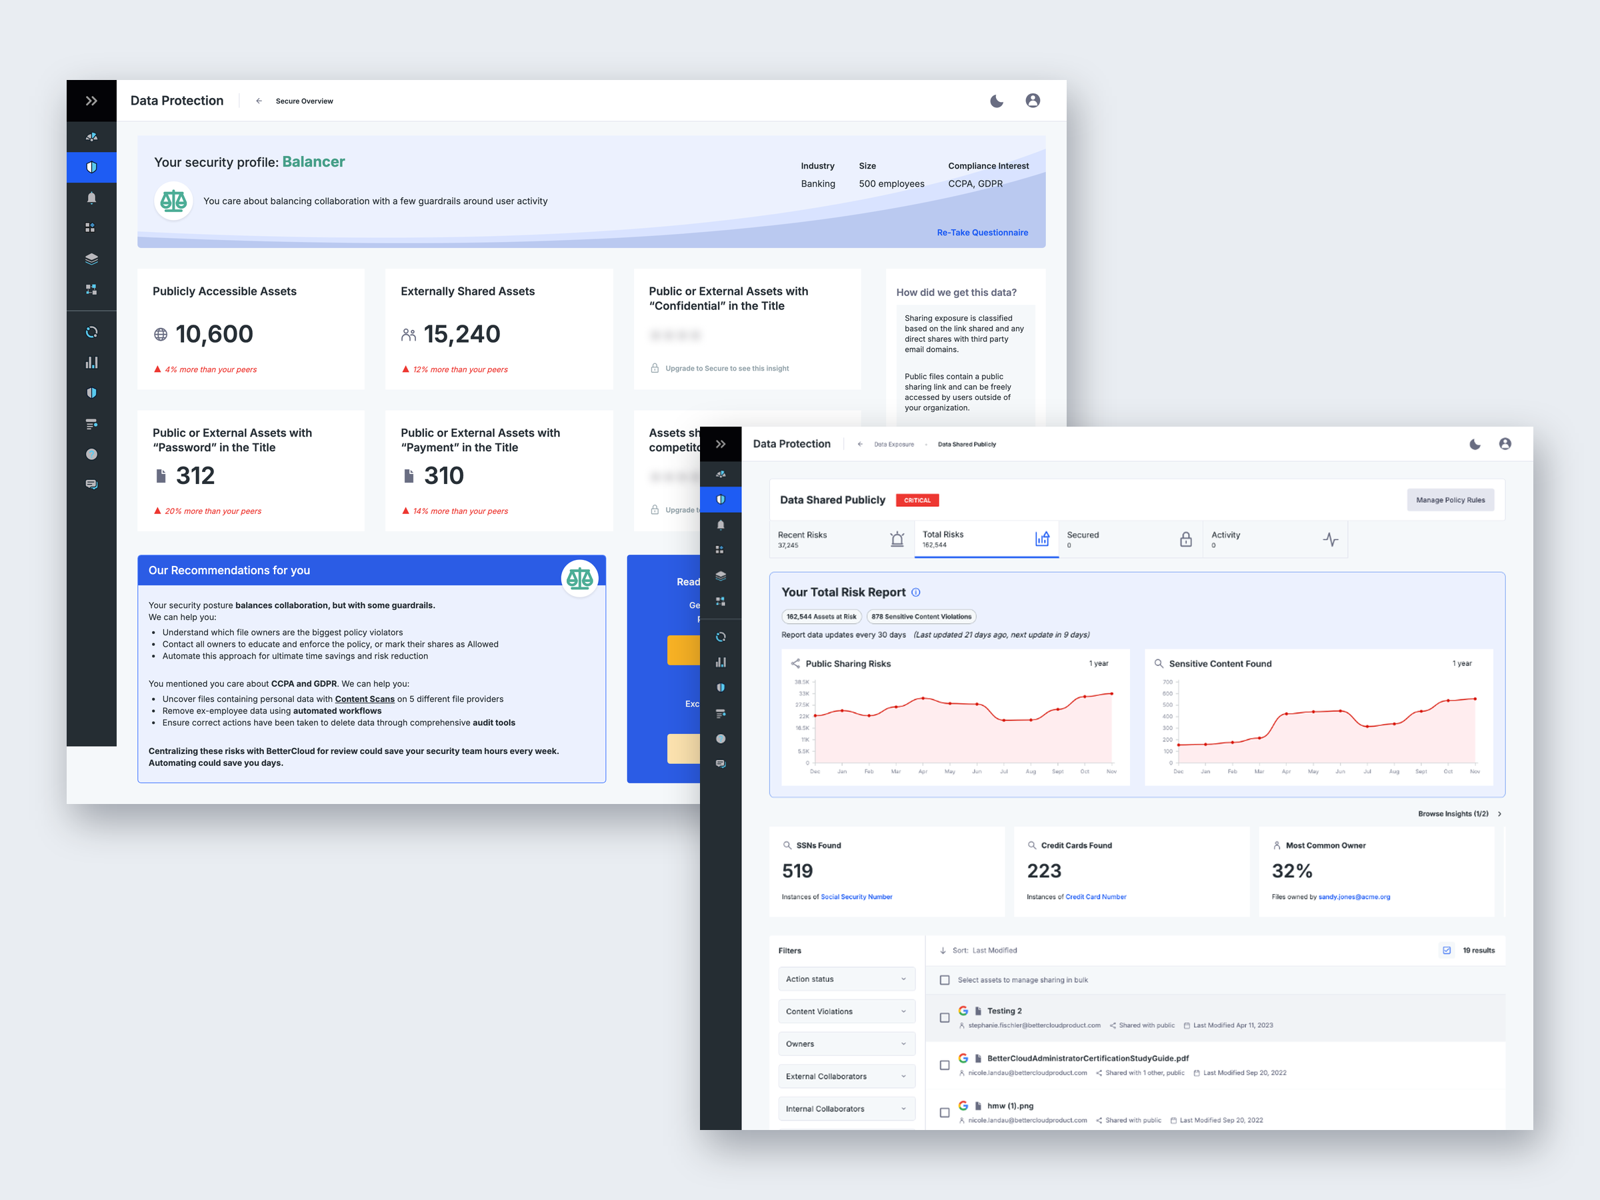Click the select-all icon beside 19 results
The width and height of the screenshot is (1600, 1200).
coord(1447,950)
